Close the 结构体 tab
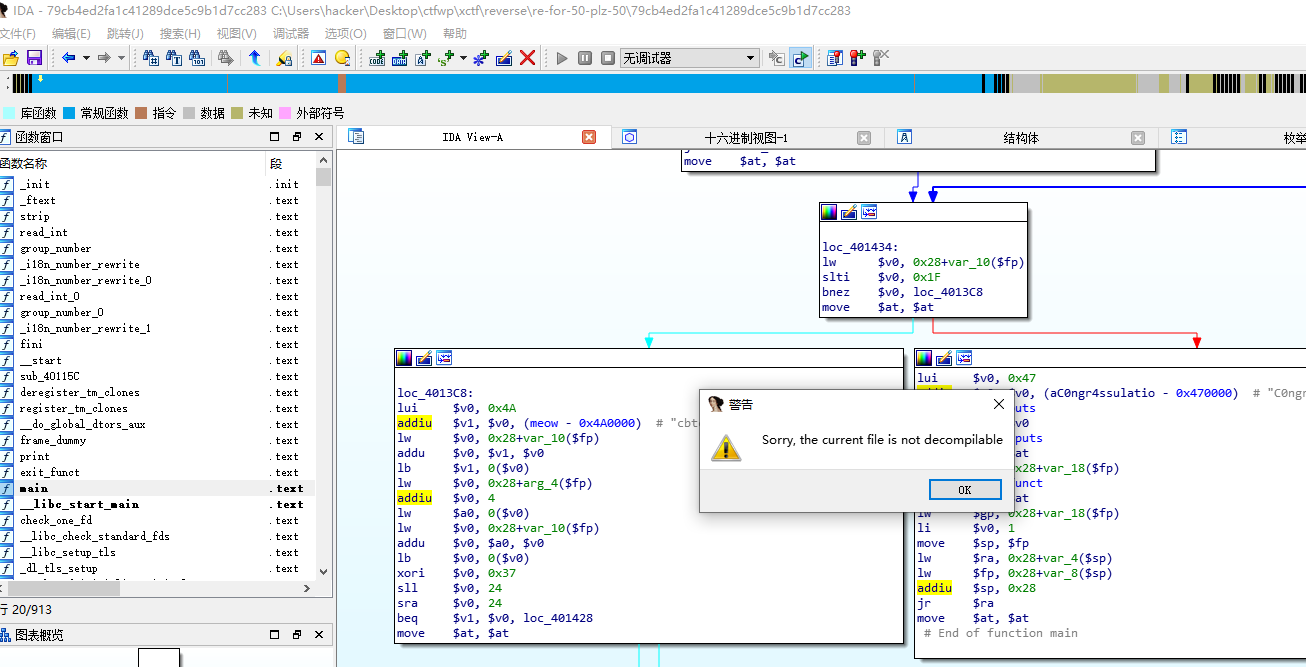Image resolution: width=1306 pixels, height=667 pixels. click(x=1138, y=138)
